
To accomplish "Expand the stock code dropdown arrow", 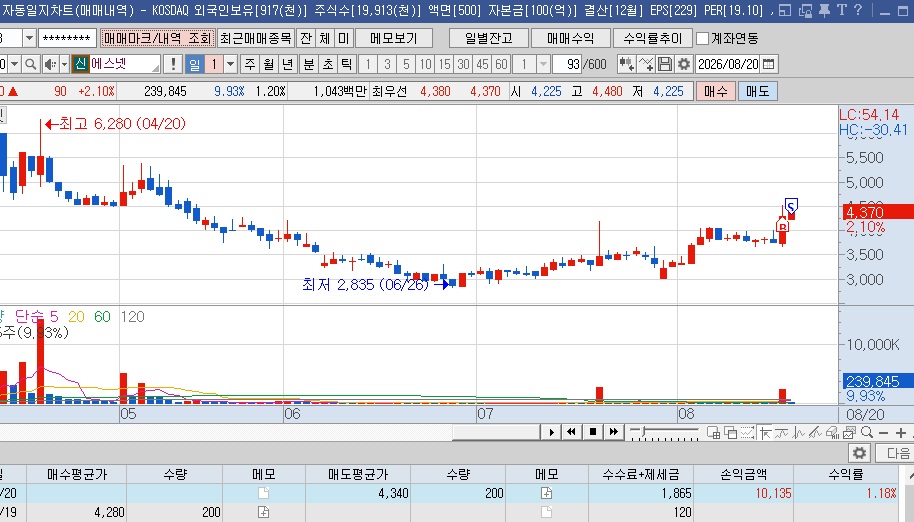I will [x=14, y=64].
